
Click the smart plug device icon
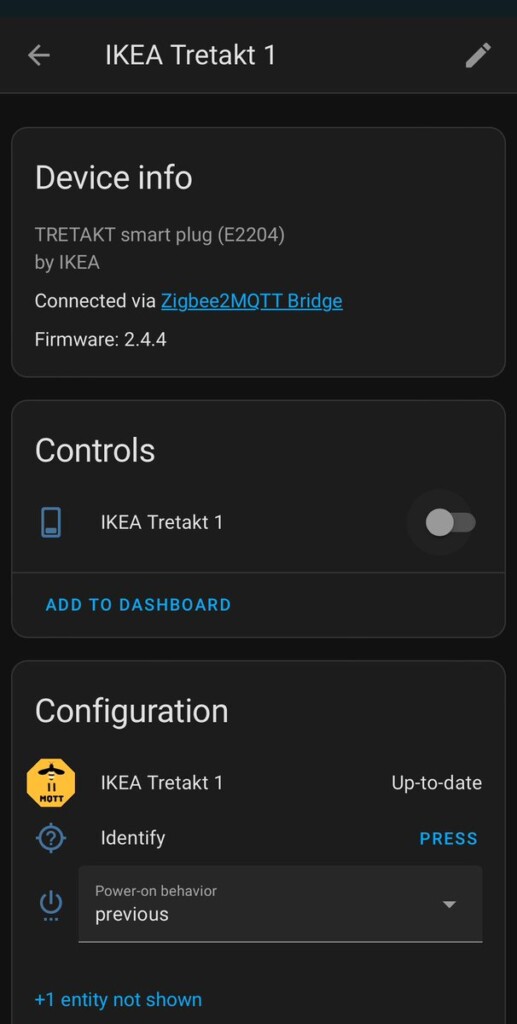point(51,522)
